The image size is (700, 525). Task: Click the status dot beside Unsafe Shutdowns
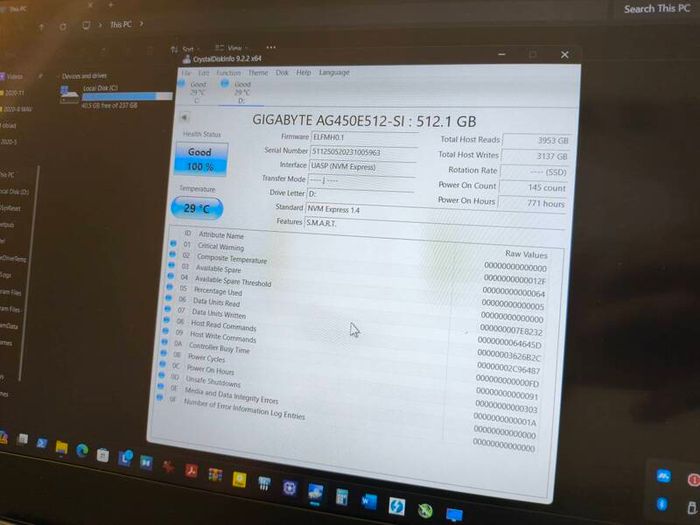[161, 375]
